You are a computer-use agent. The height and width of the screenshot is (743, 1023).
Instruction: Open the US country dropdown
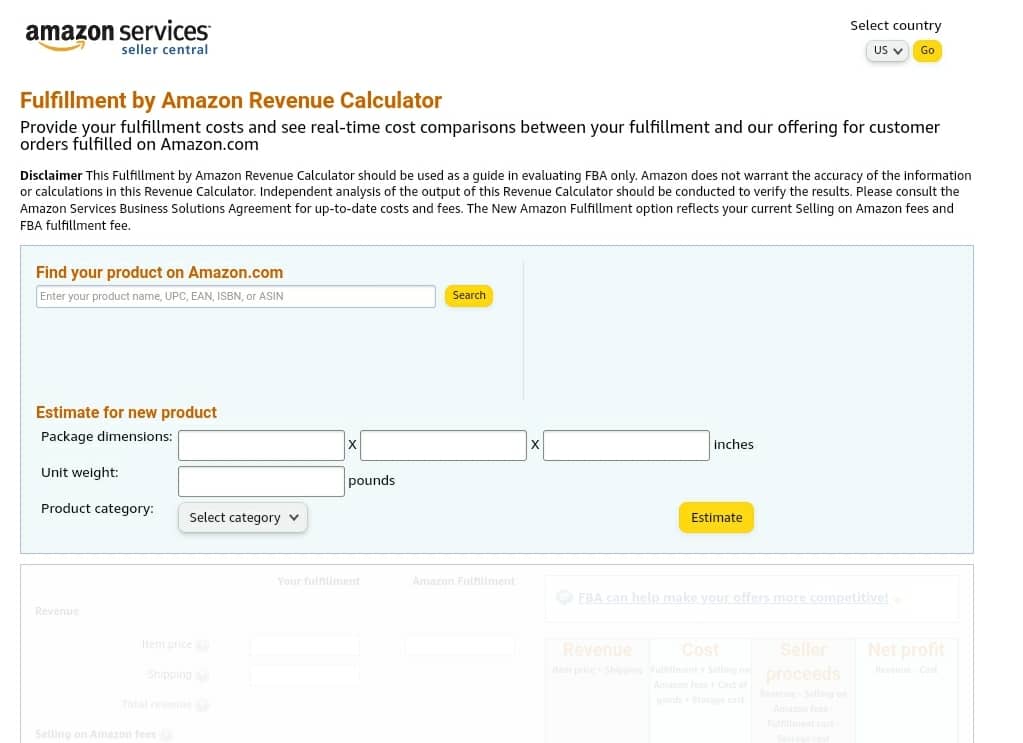(887, 50)
